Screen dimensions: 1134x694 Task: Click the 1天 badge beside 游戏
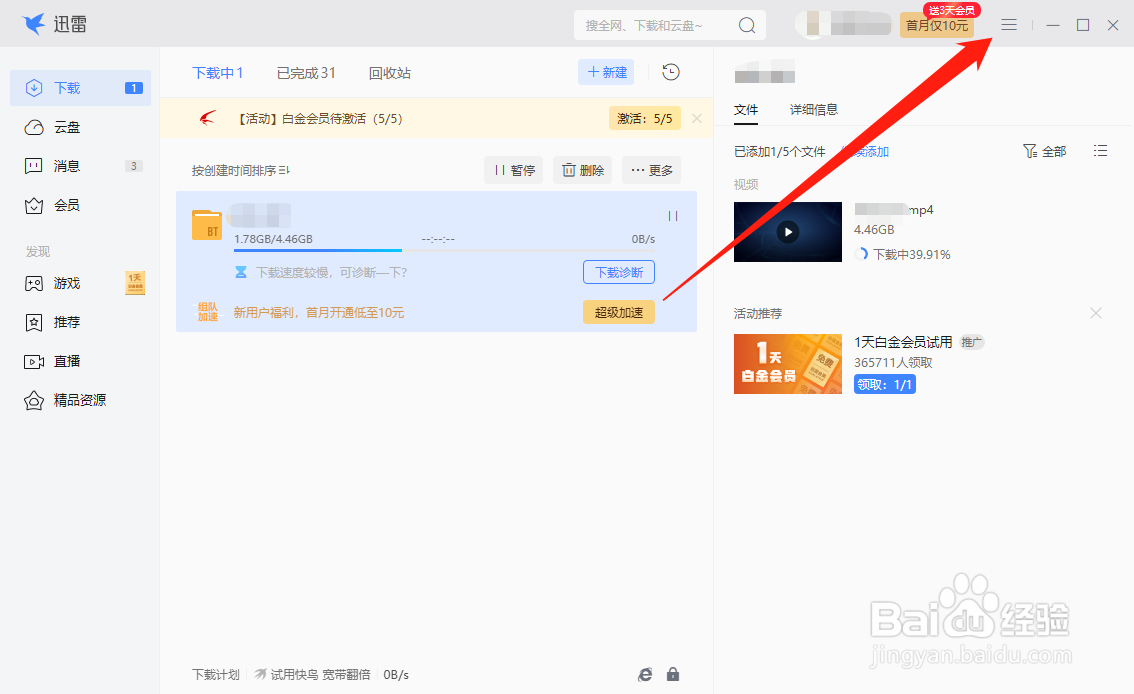point(135,283)
